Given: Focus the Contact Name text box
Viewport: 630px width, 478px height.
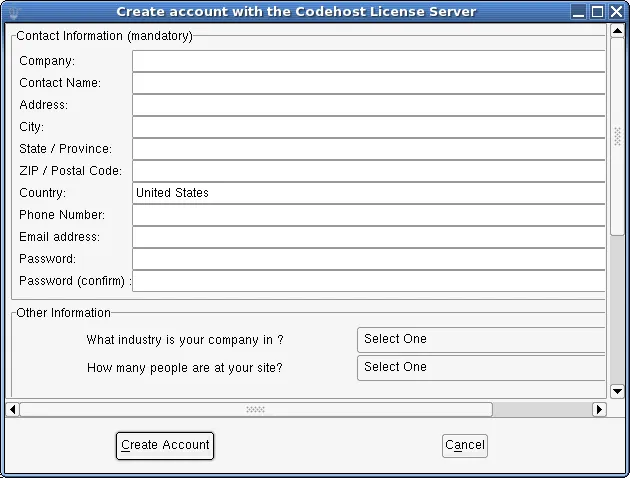Looking at the screenshot, I should (x=369, y=83).
